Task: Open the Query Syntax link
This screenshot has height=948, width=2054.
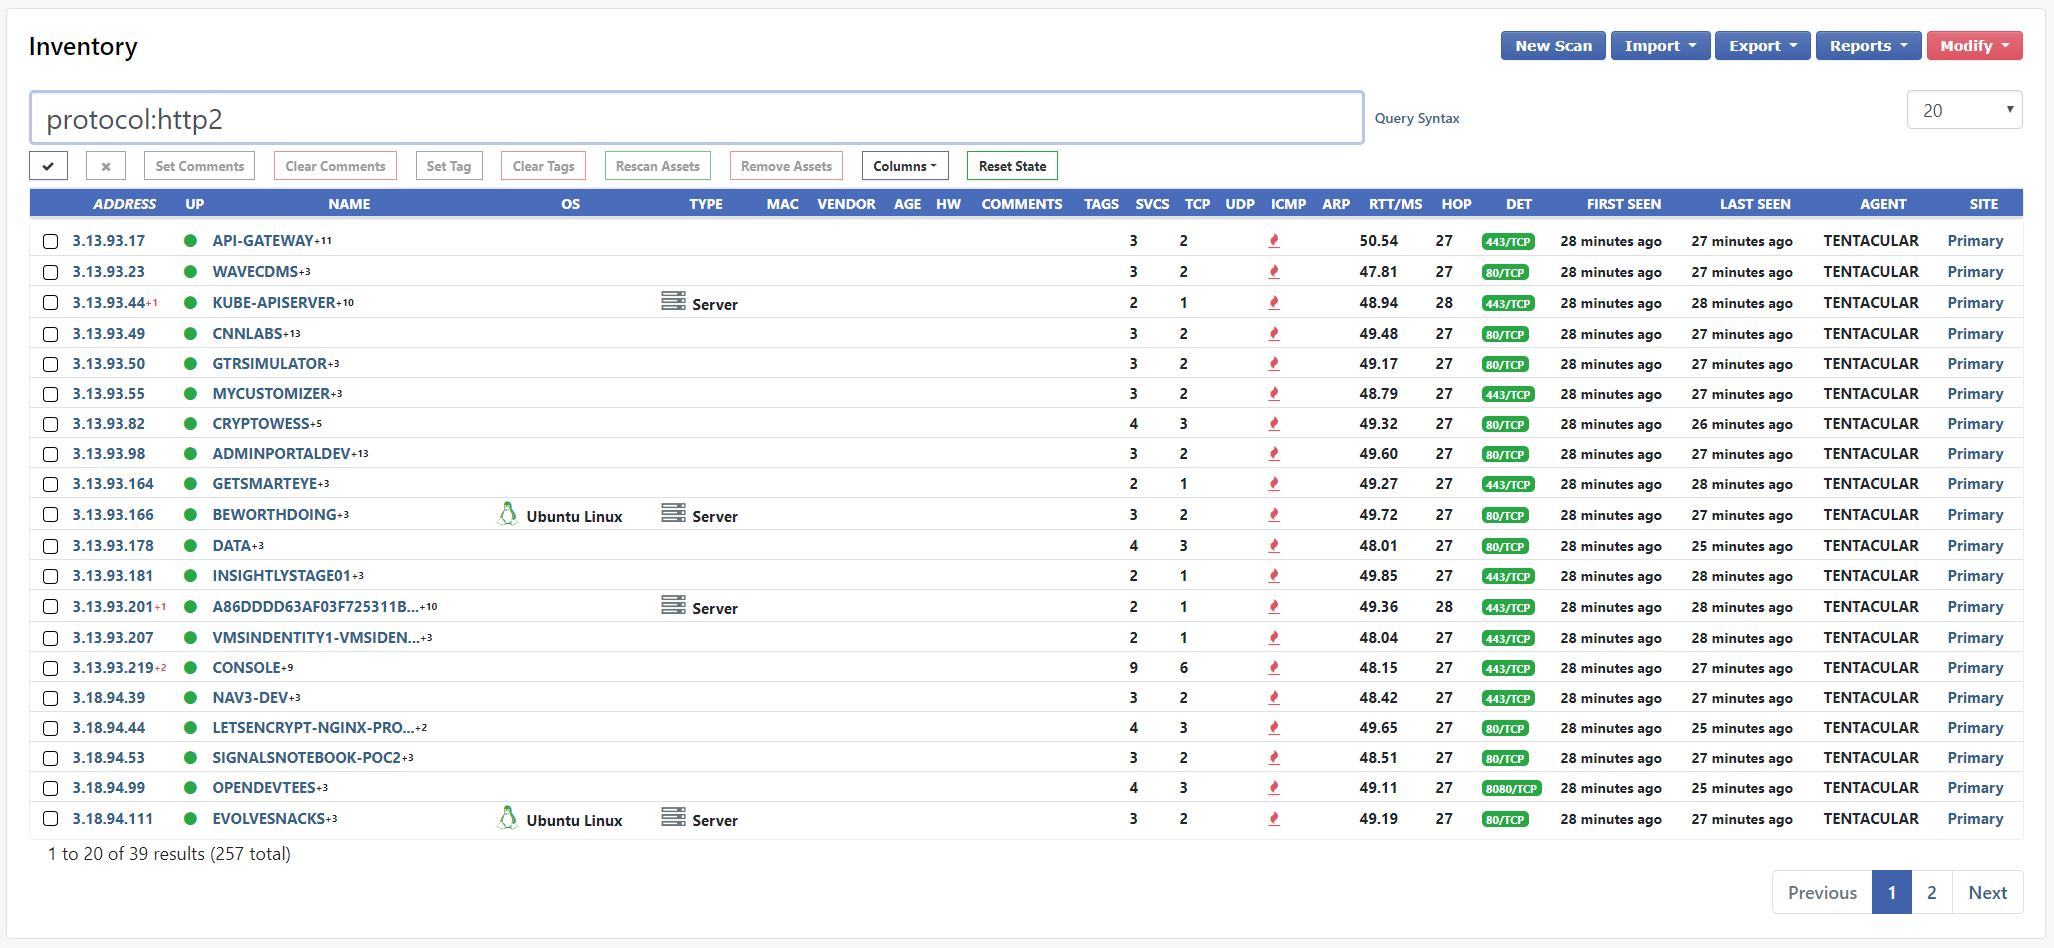Action: click(1416, 118)
